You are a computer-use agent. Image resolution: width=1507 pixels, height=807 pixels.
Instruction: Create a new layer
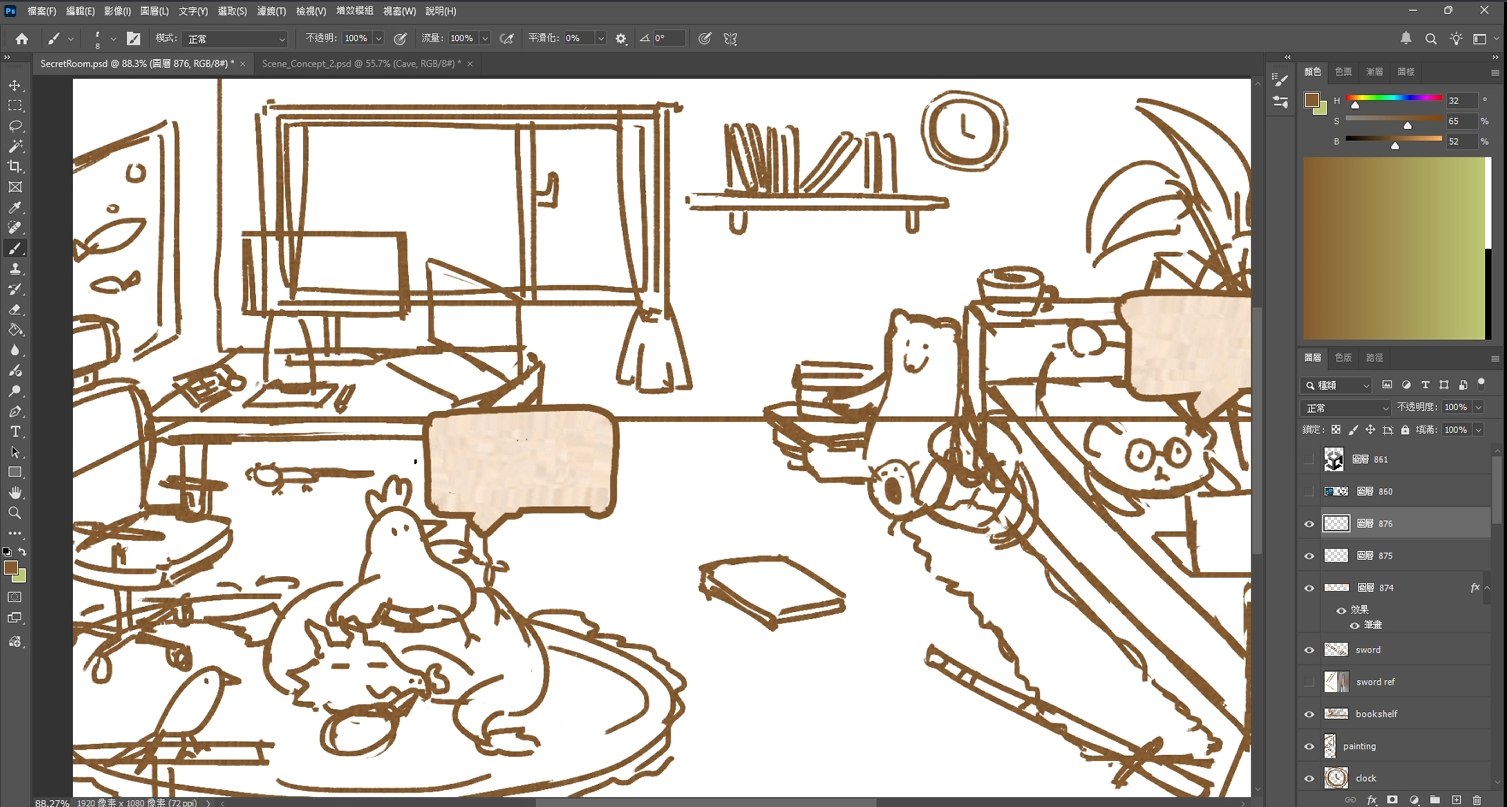pos(1456,800)
